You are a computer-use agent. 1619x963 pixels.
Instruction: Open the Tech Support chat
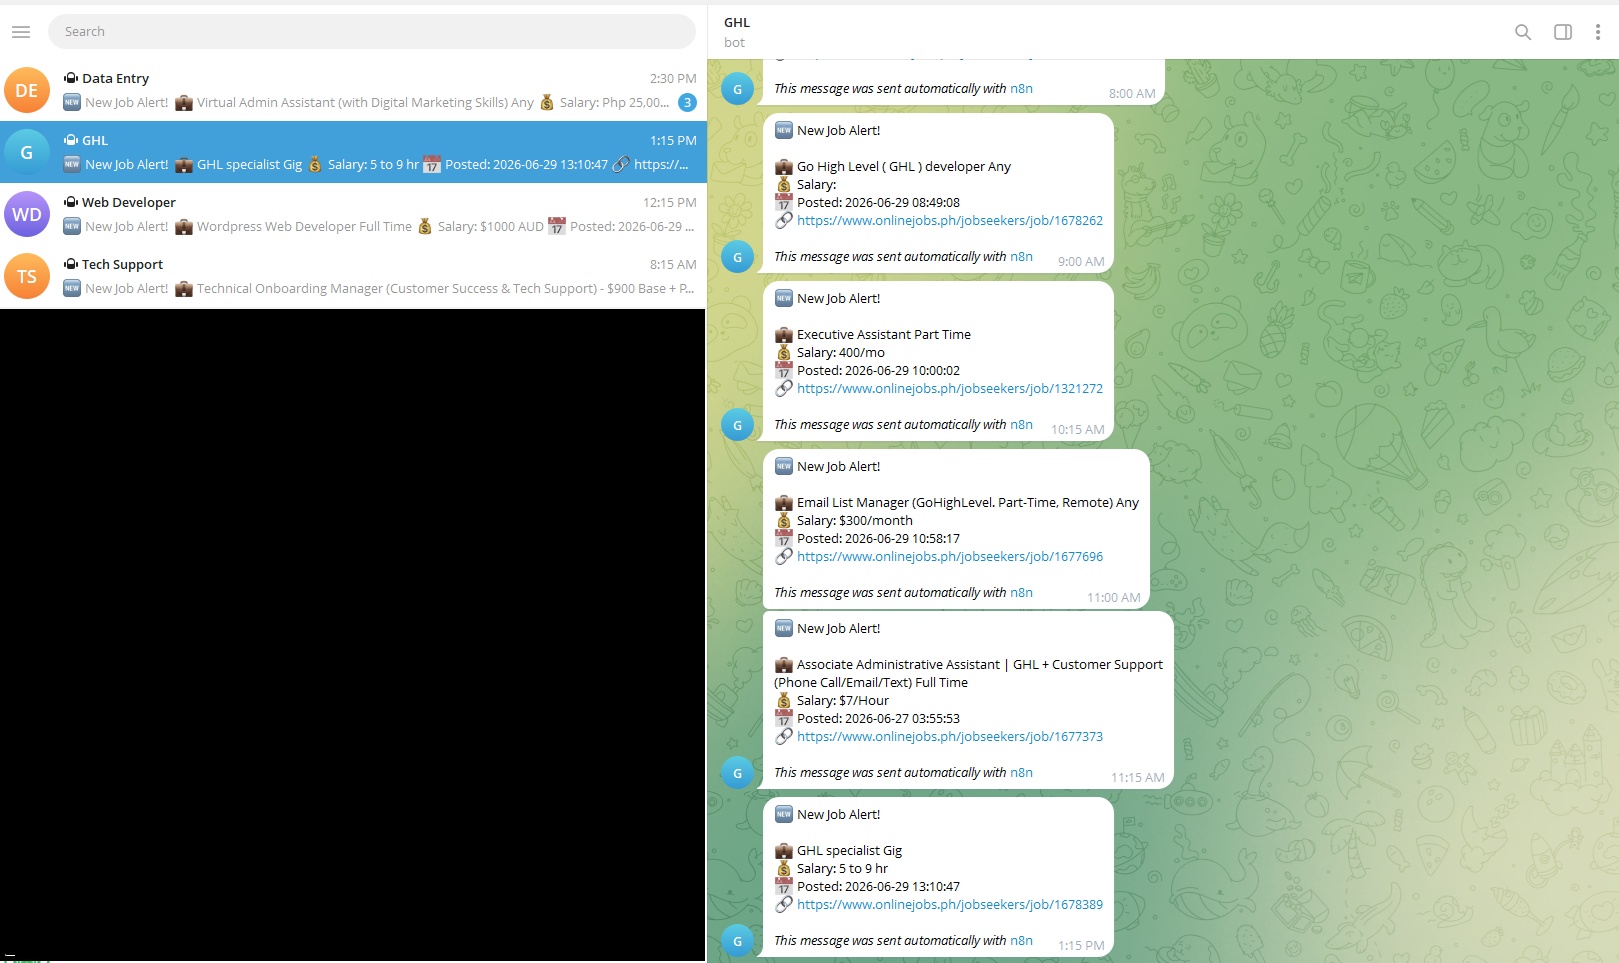coord(353,276)
